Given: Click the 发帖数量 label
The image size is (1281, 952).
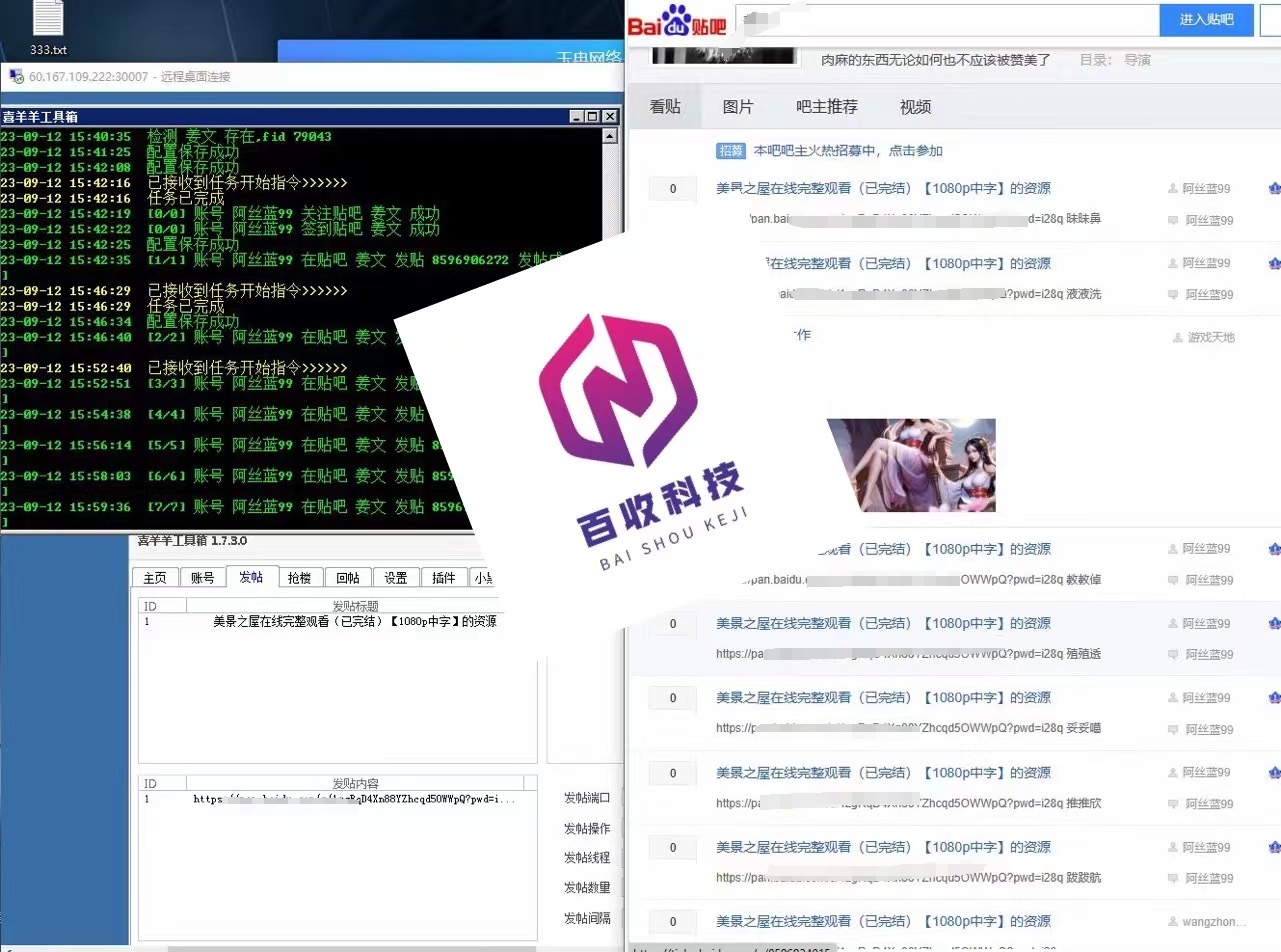Looking at the screenshot, I should pyautogui.click(x=587, y=888).
